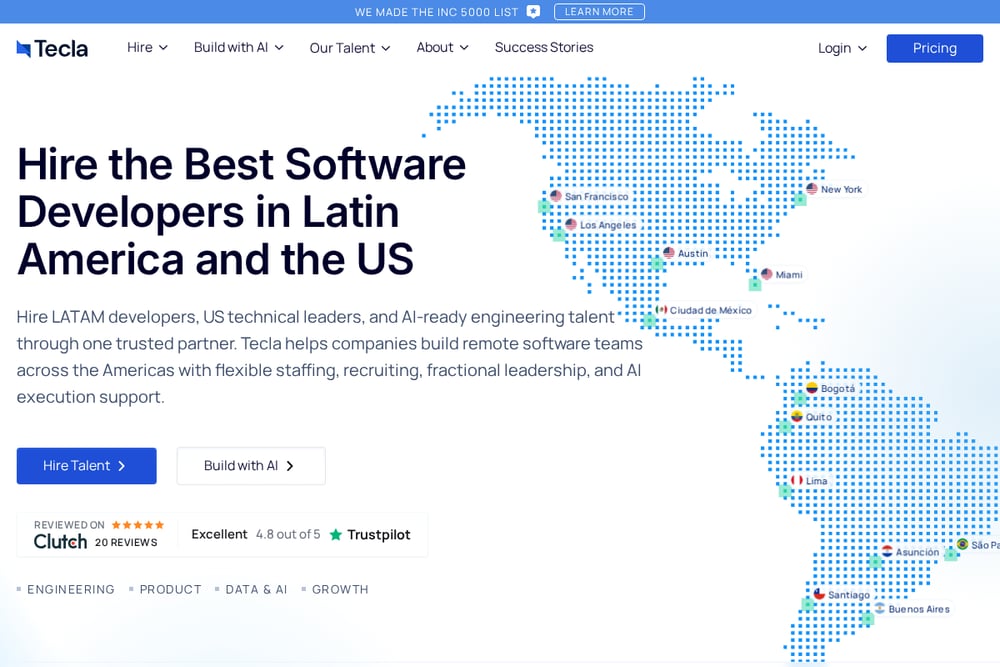Click the GROWTH category label

click(x=340, y=589)
